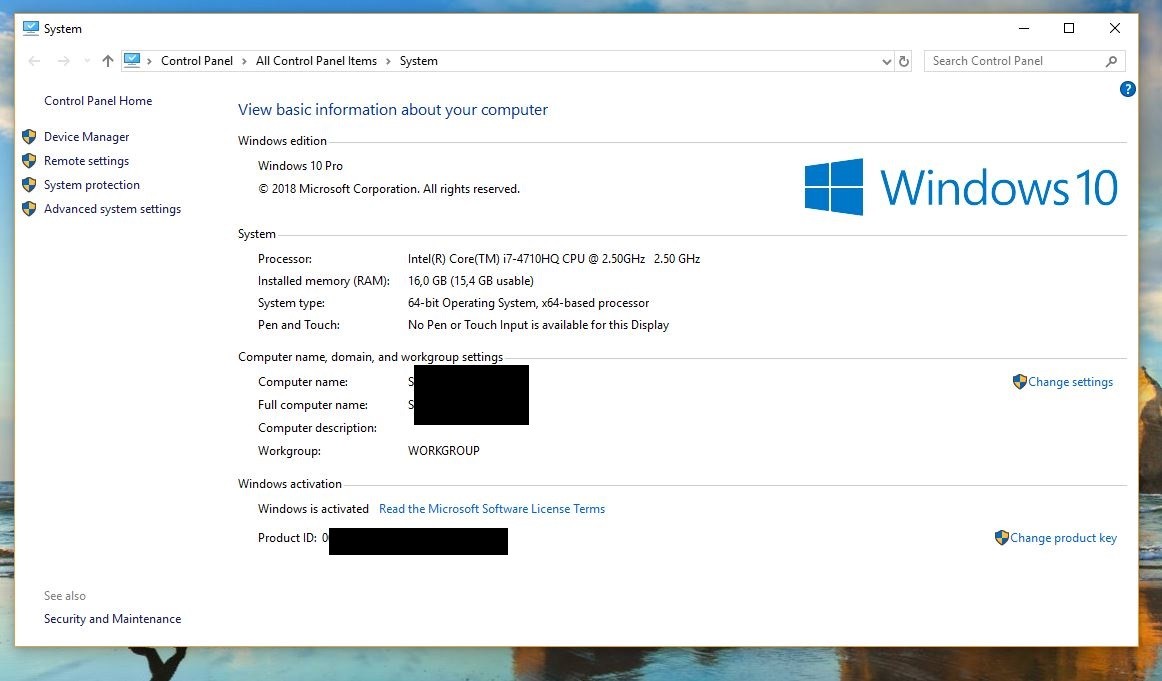
Task: Click the Back navigation arrow
Action: point(34,61)
